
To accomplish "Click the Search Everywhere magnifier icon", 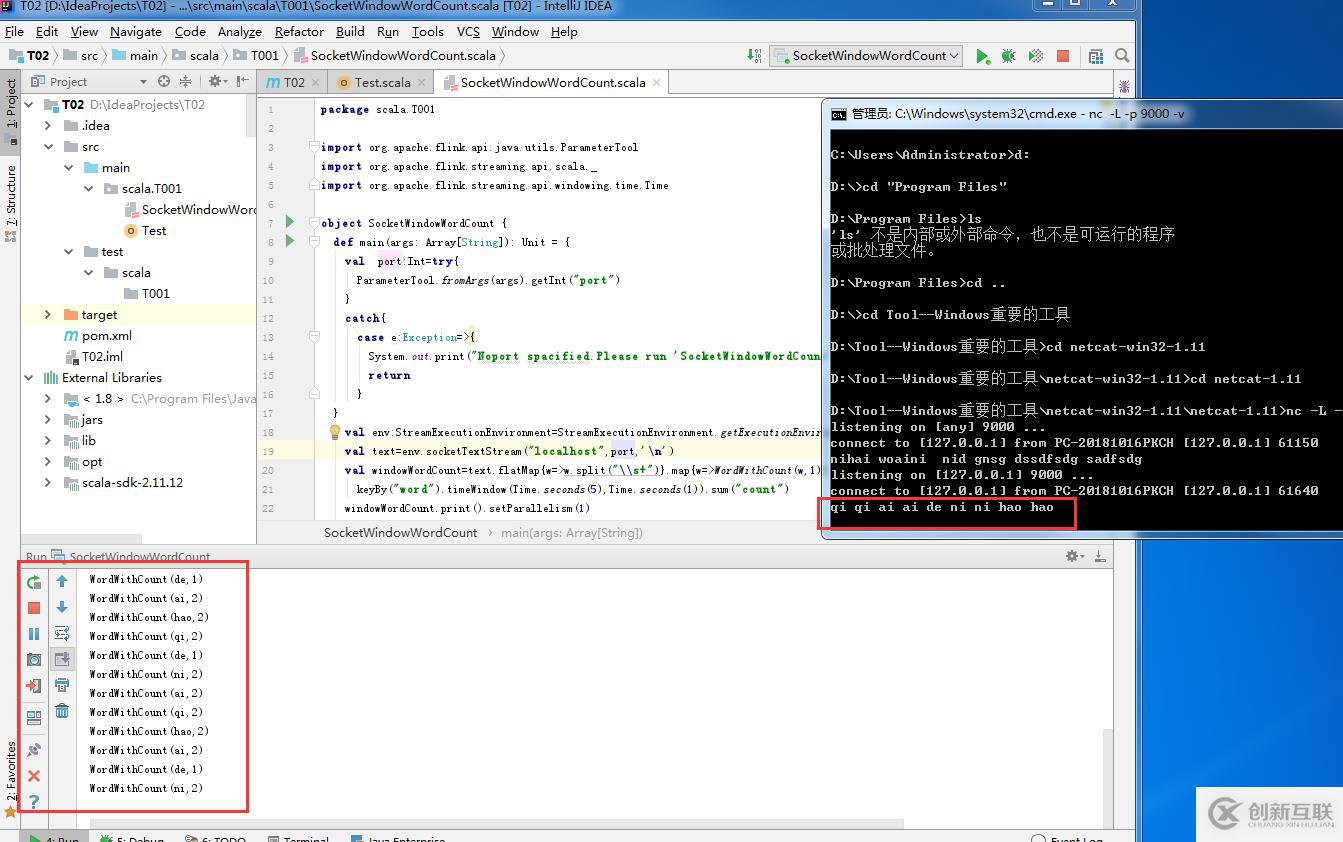I will coord(1122,56).
